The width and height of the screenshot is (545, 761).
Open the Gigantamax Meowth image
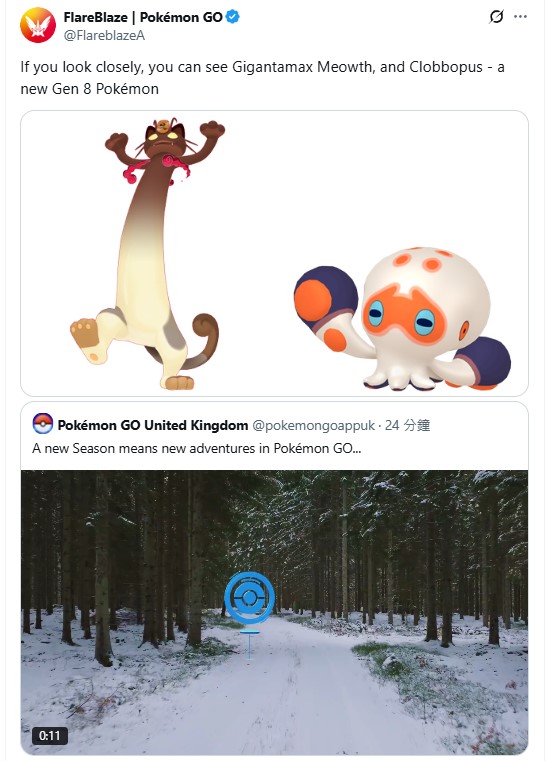[x=148, y=253]
